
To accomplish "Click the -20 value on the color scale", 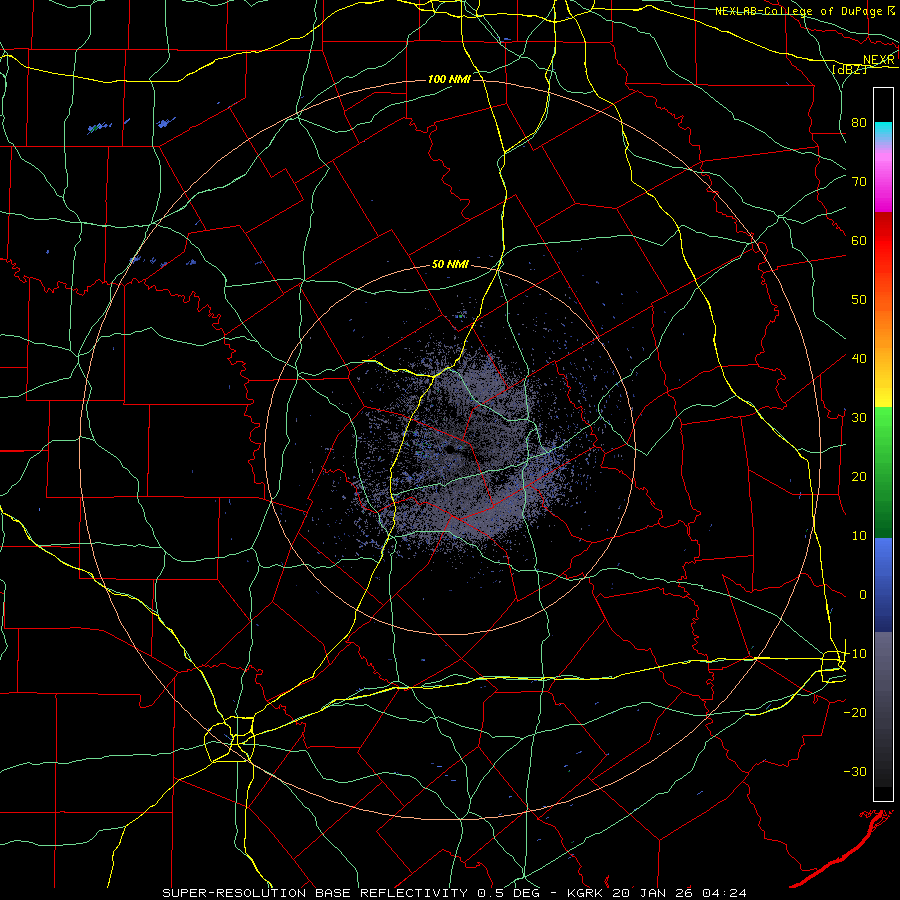I will (x=855, y=713).
